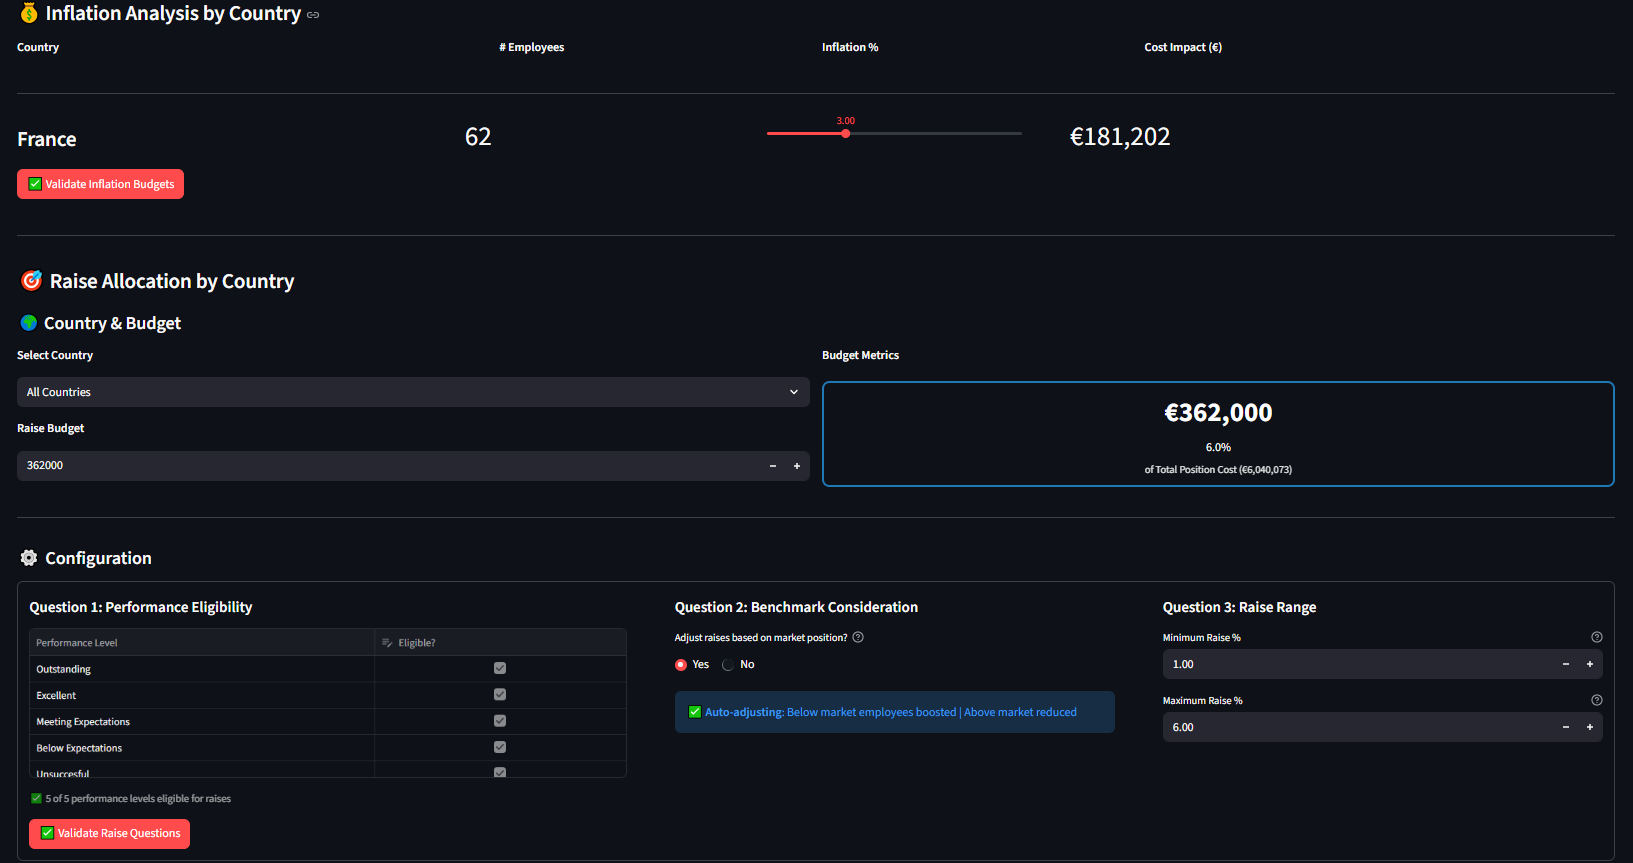Select Yes radio for market position adjustment
The width and height of the screenshot is (1633, 863).
(681, 665)
